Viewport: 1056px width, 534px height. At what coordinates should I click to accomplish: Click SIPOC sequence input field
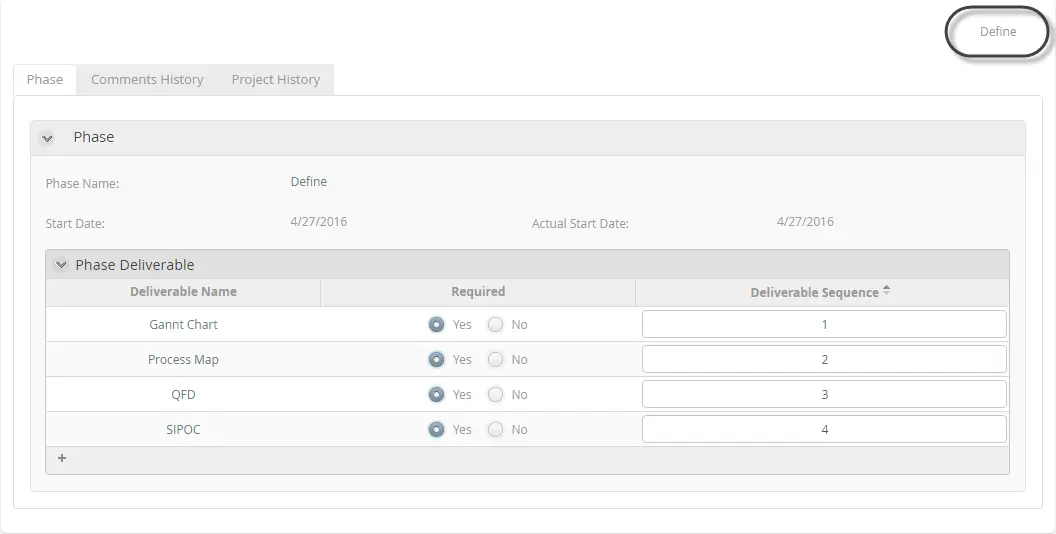pos(824,430)
